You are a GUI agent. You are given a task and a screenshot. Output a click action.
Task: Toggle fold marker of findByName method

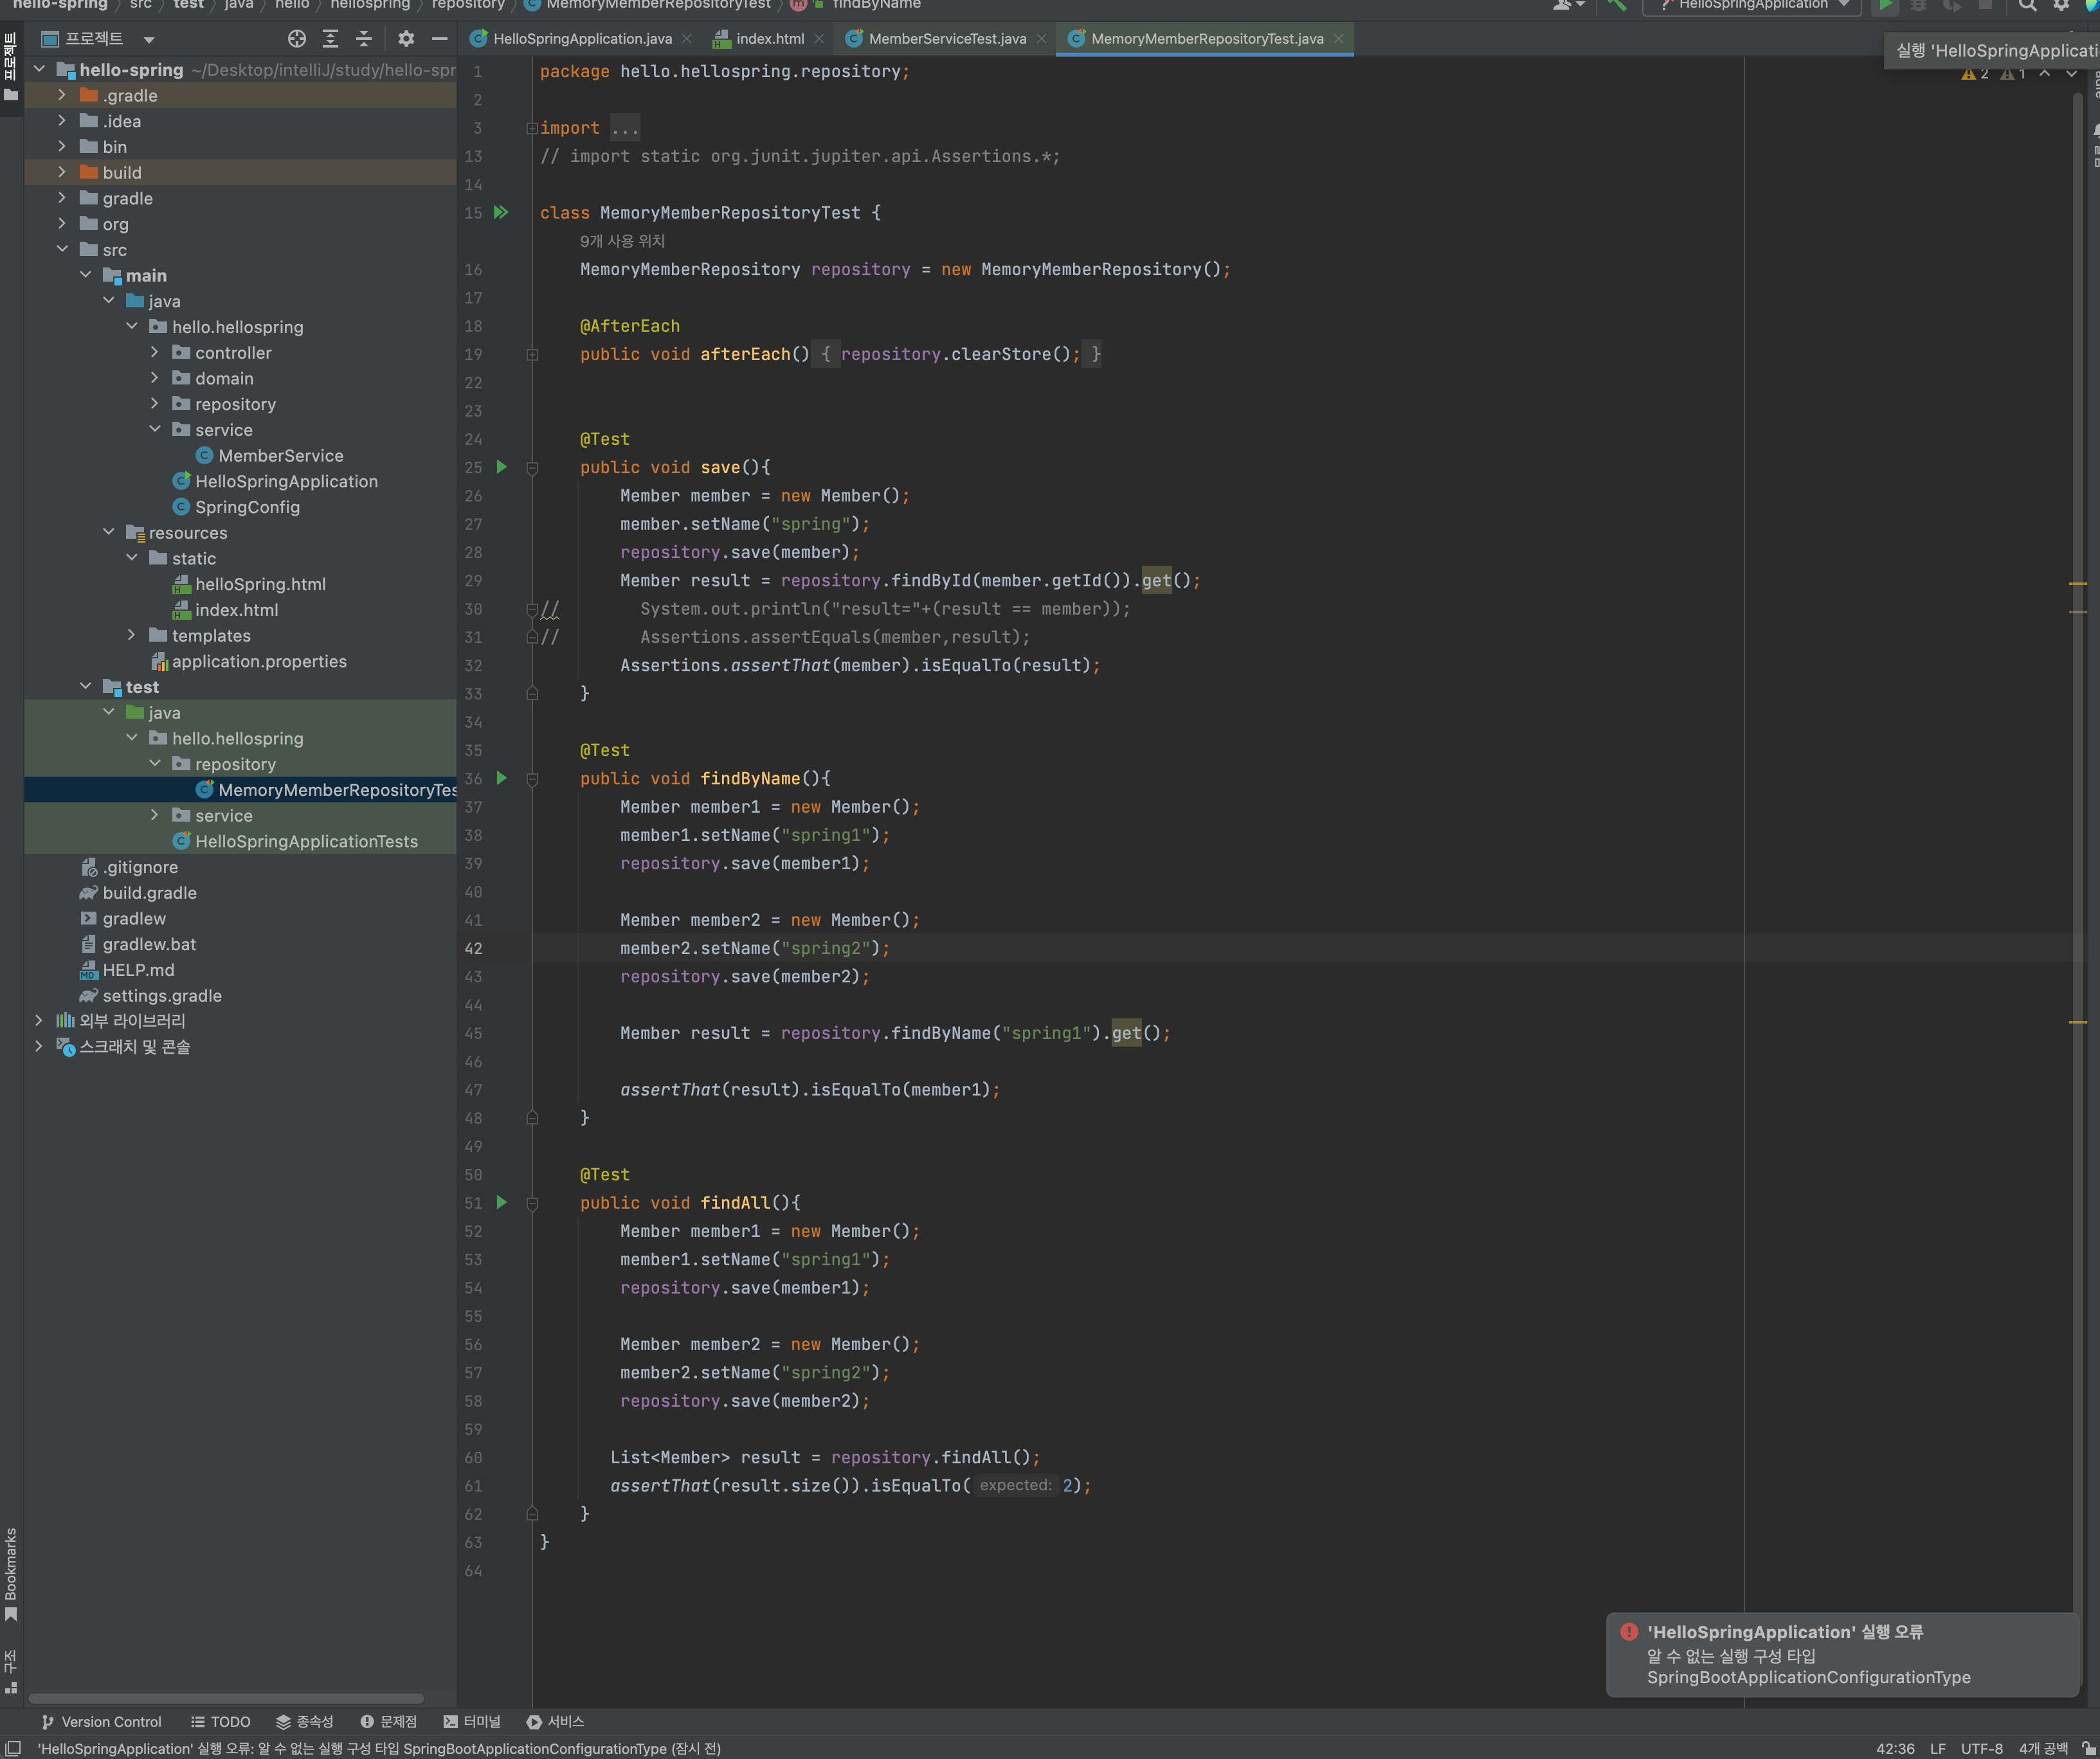point(532,779)
